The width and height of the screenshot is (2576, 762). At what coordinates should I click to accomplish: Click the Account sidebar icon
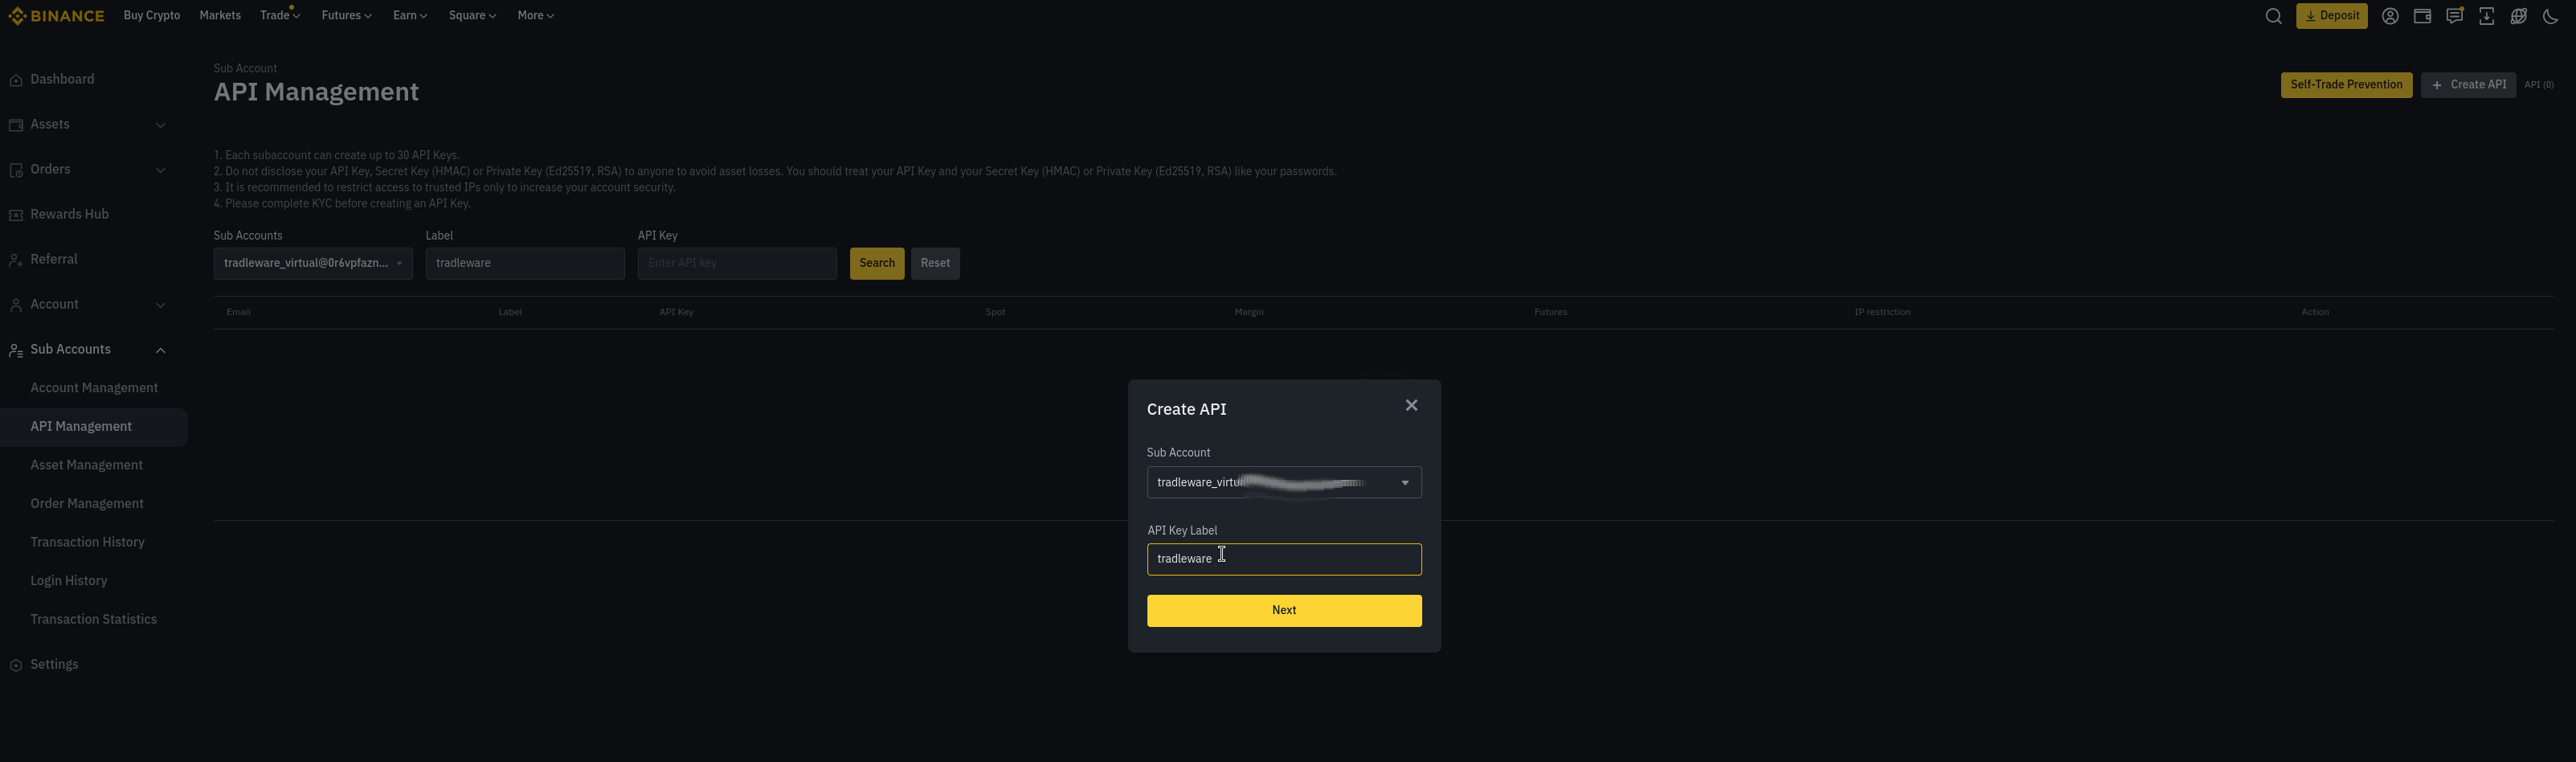click(16, 305)
